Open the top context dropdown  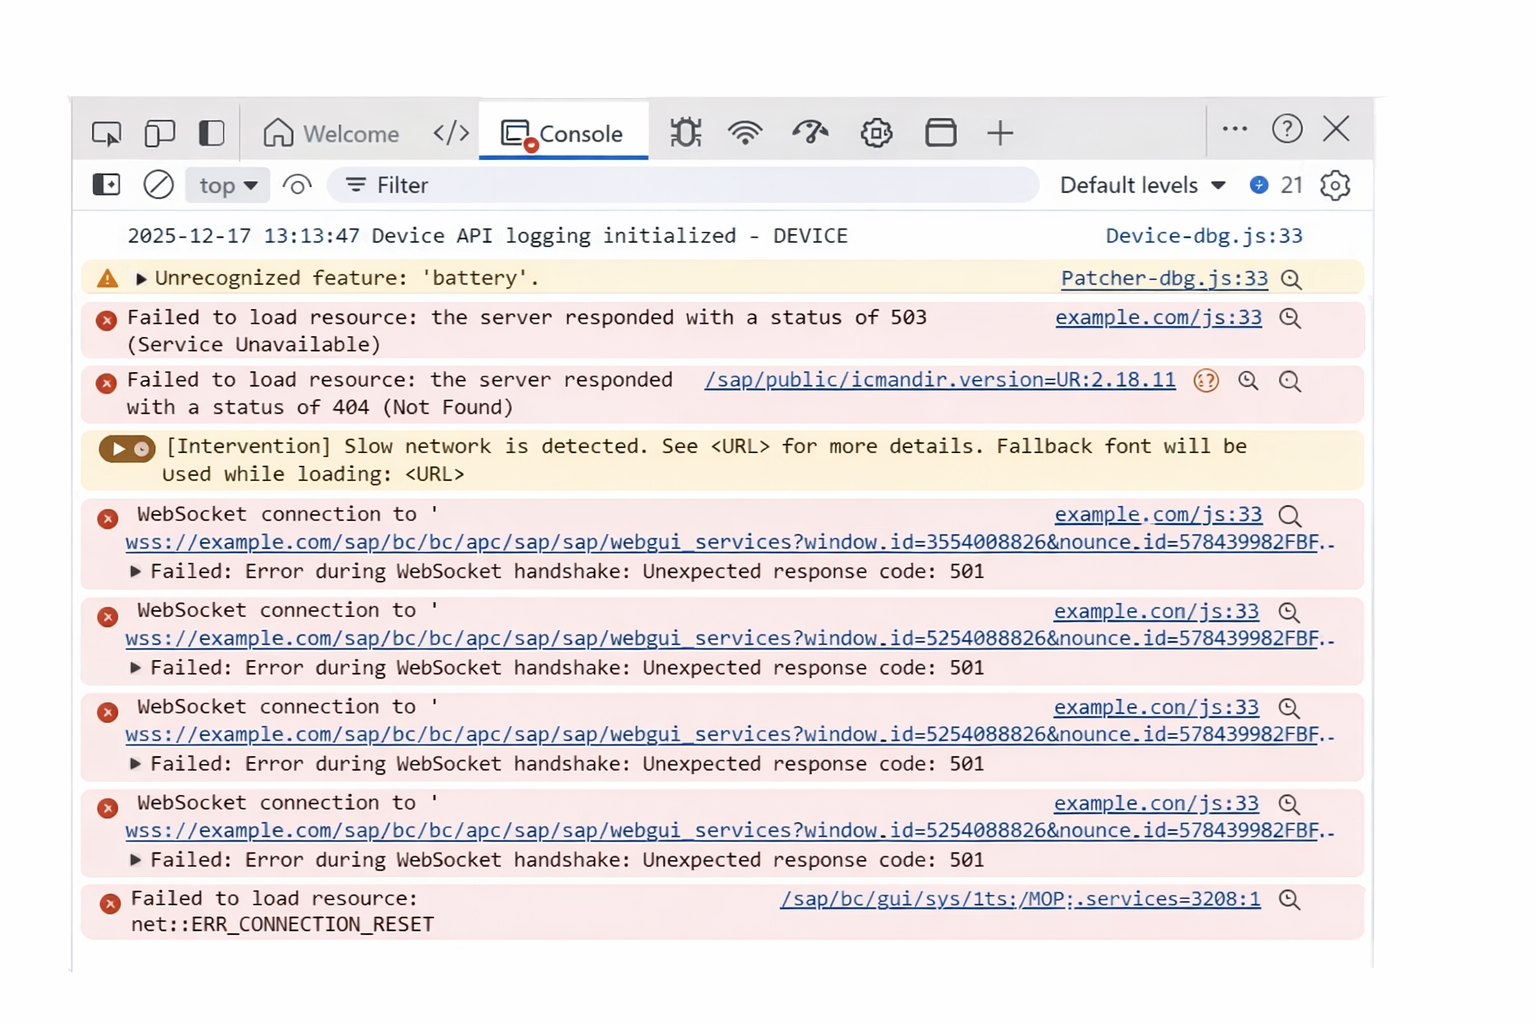point(228,185)
